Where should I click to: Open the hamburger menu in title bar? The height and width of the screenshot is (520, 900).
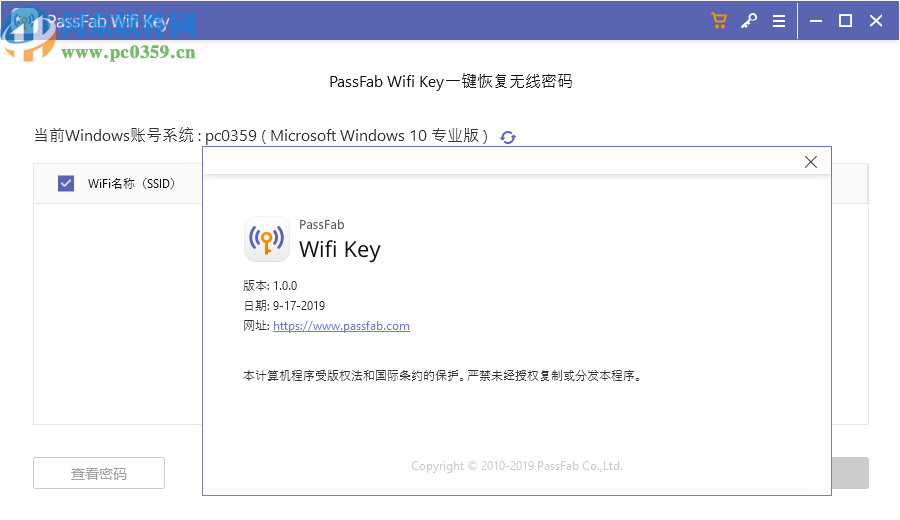click(779, 21)
